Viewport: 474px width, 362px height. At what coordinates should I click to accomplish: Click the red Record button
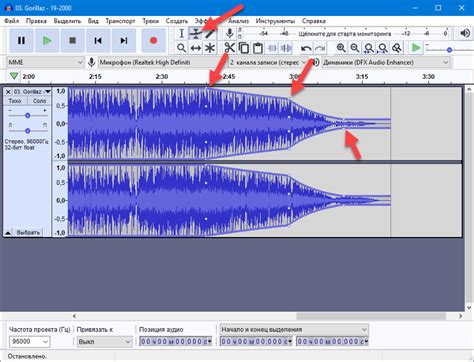tap(153, 41)
